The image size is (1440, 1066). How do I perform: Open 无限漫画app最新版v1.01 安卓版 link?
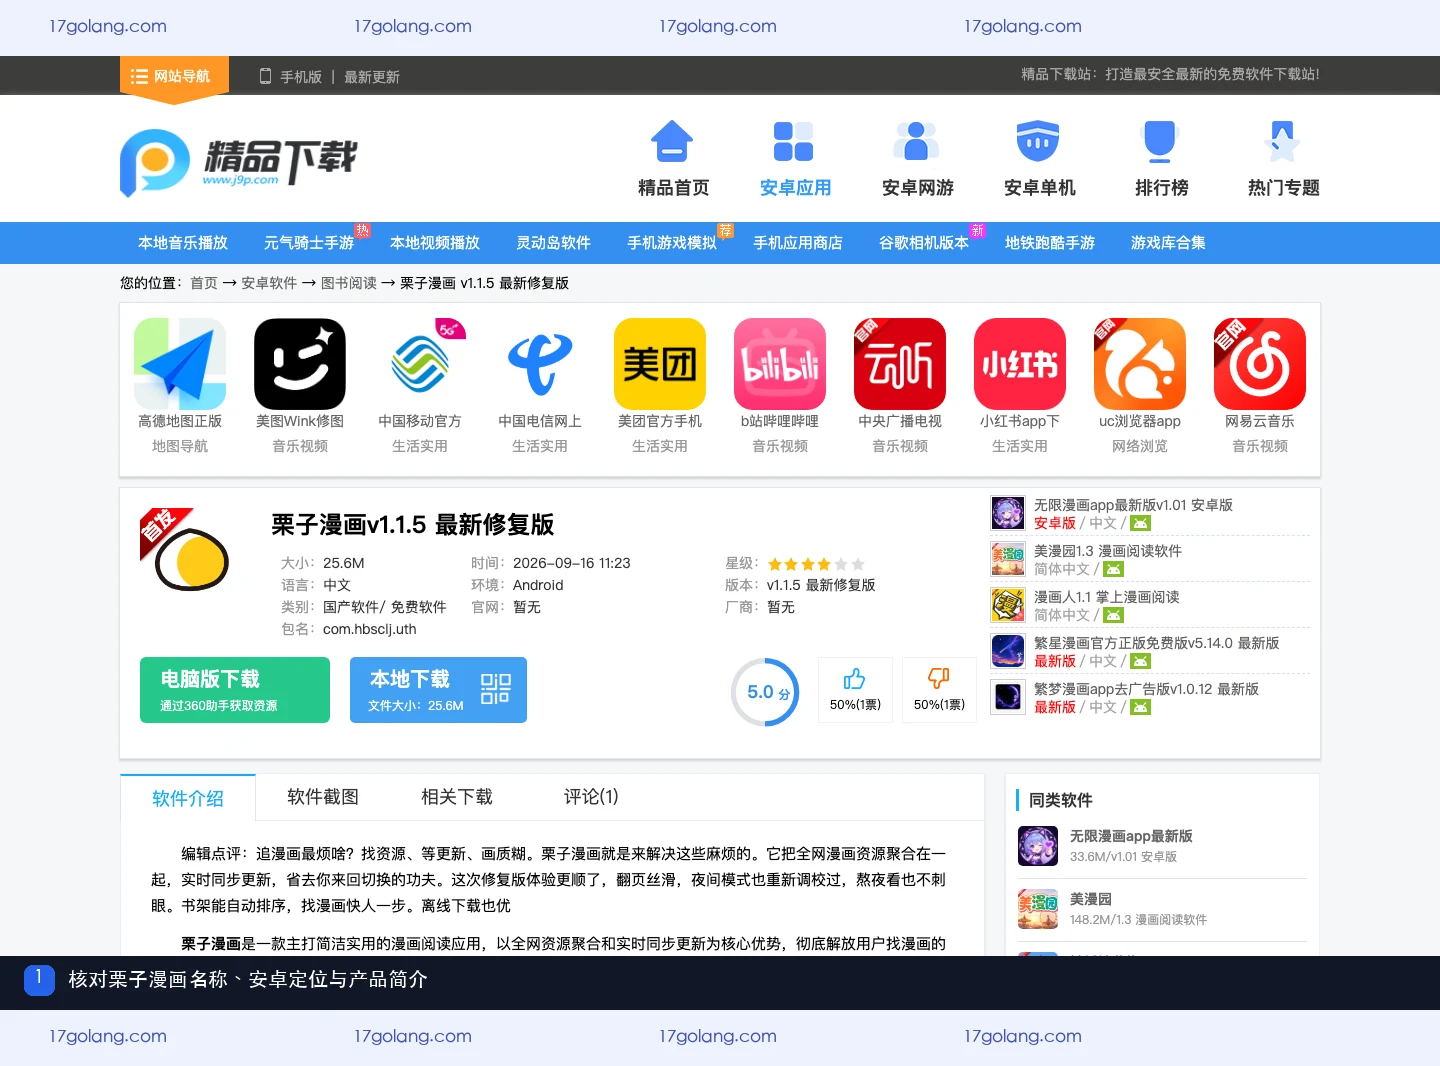click(1133, 505)
